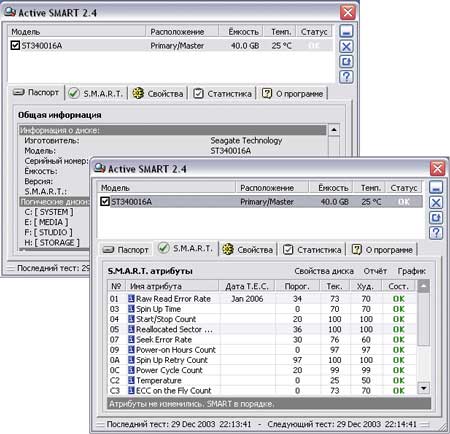
Task: Open the S.M.A.R.T. tab in back window
Action: [96, 93]
